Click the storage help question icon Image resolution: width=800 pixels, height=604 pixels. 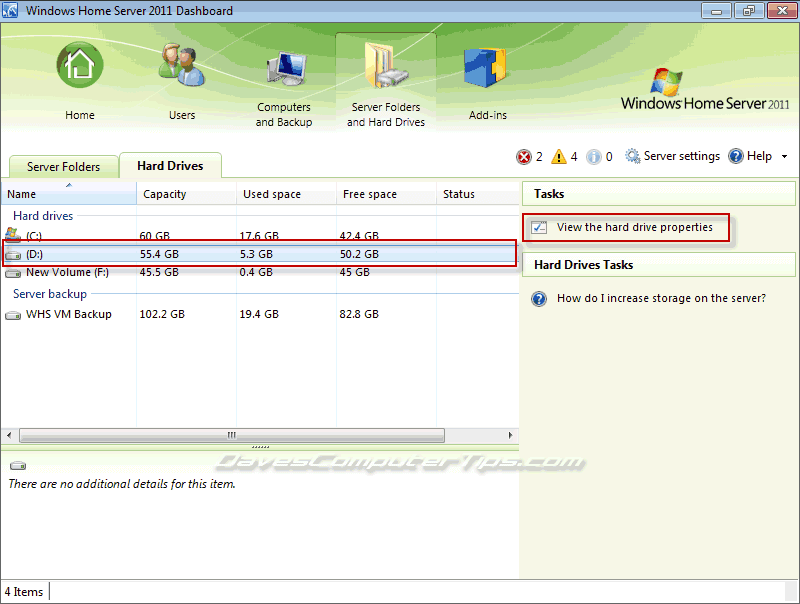539,298
